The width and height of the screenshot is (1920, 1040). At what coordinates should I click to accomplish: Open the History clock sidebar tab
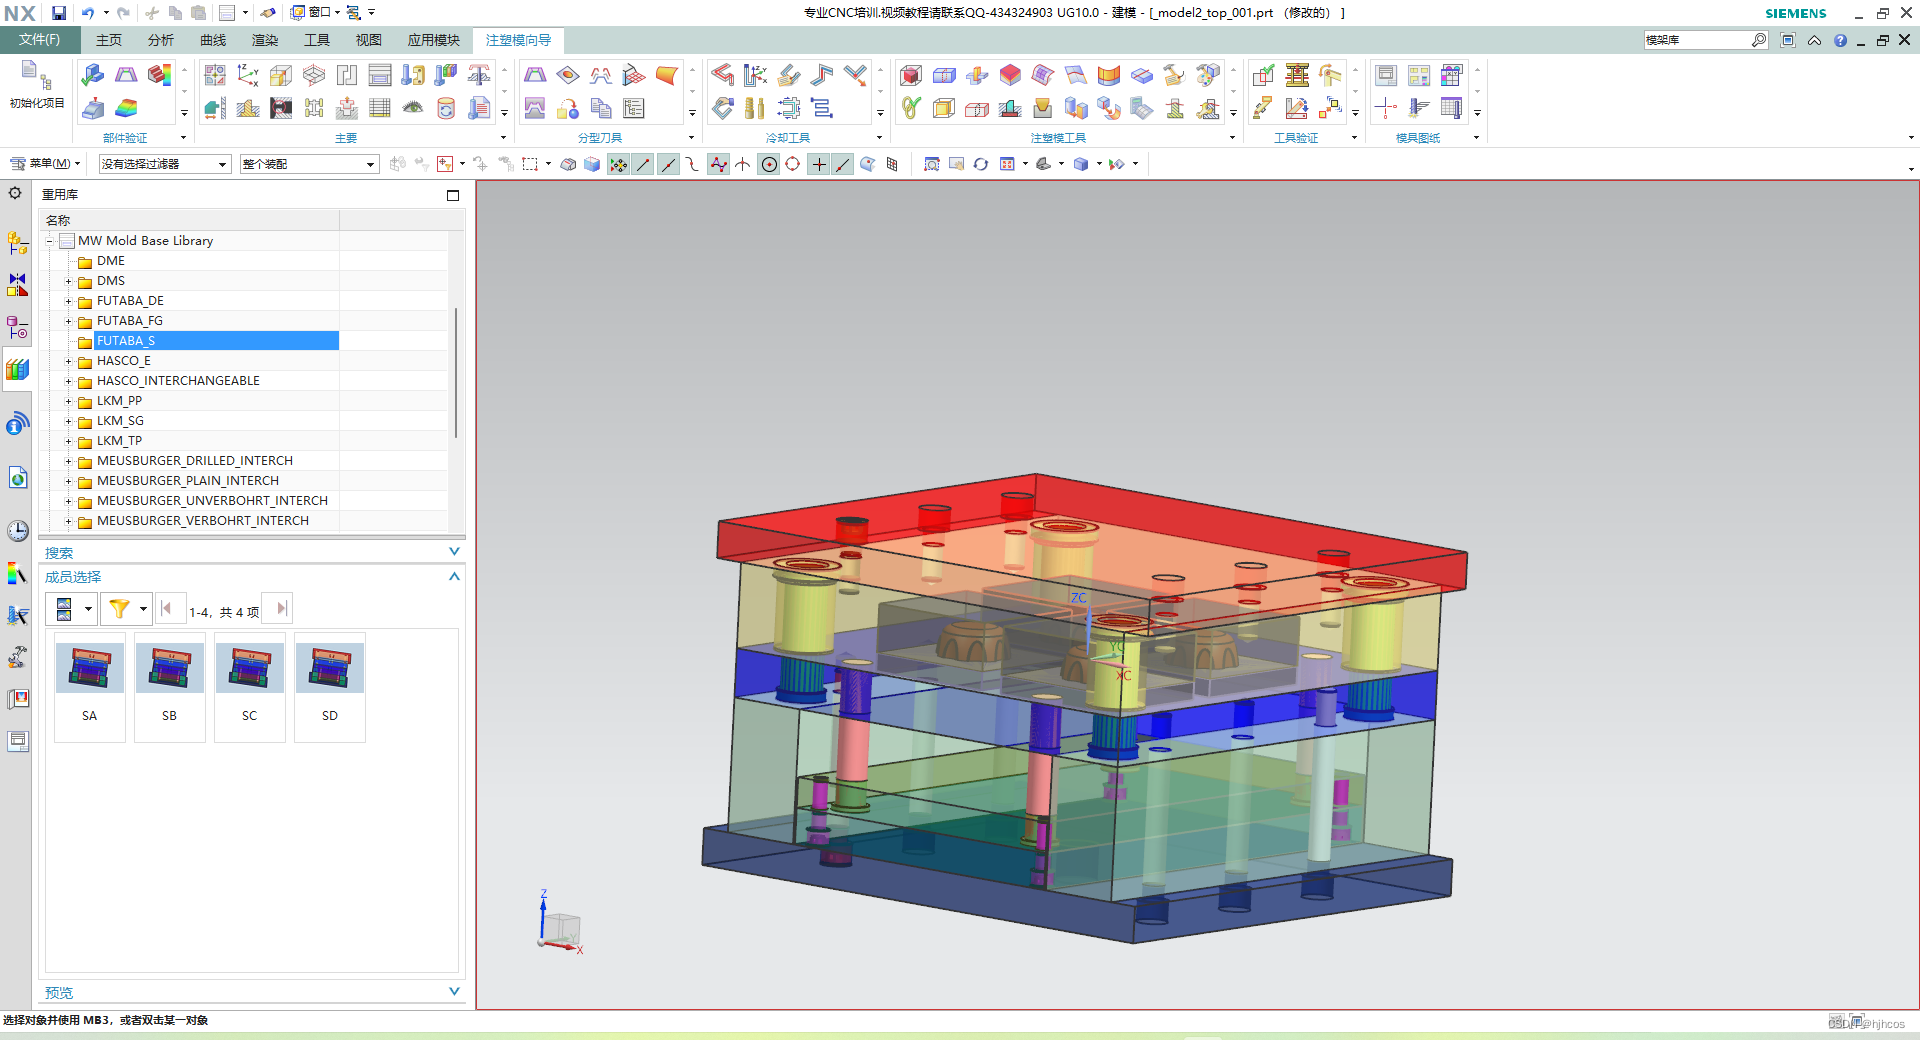[17, 531]
